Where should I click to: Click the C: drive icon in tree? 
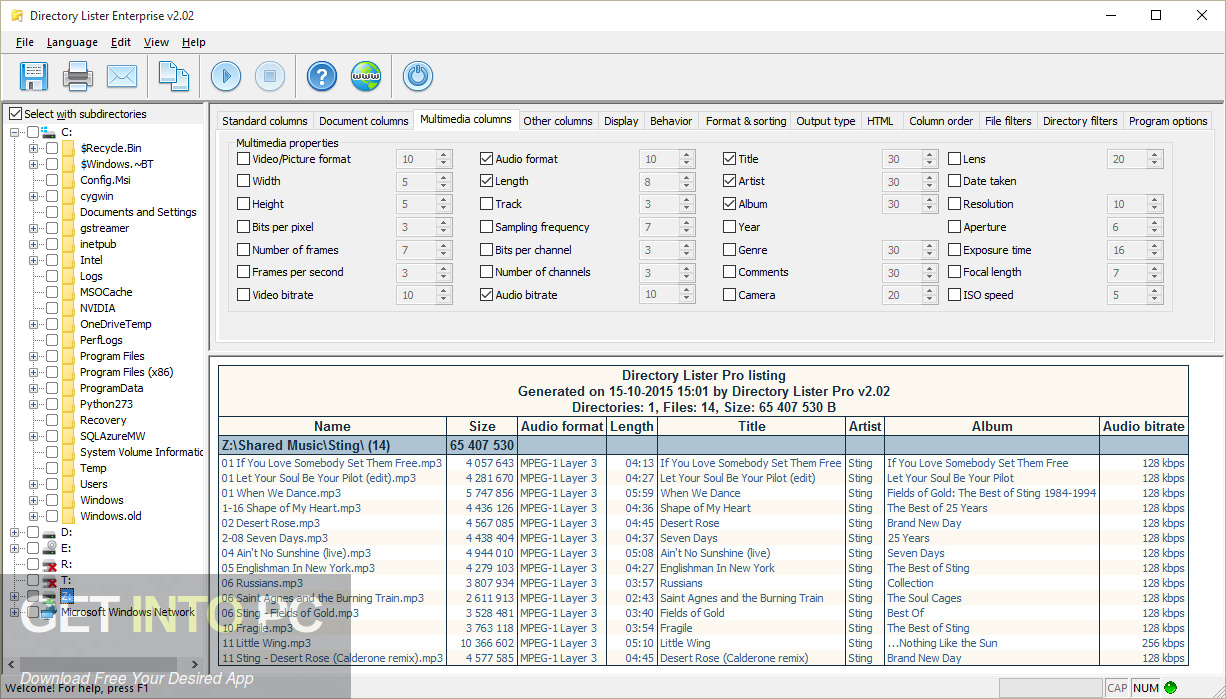point(50,132)
